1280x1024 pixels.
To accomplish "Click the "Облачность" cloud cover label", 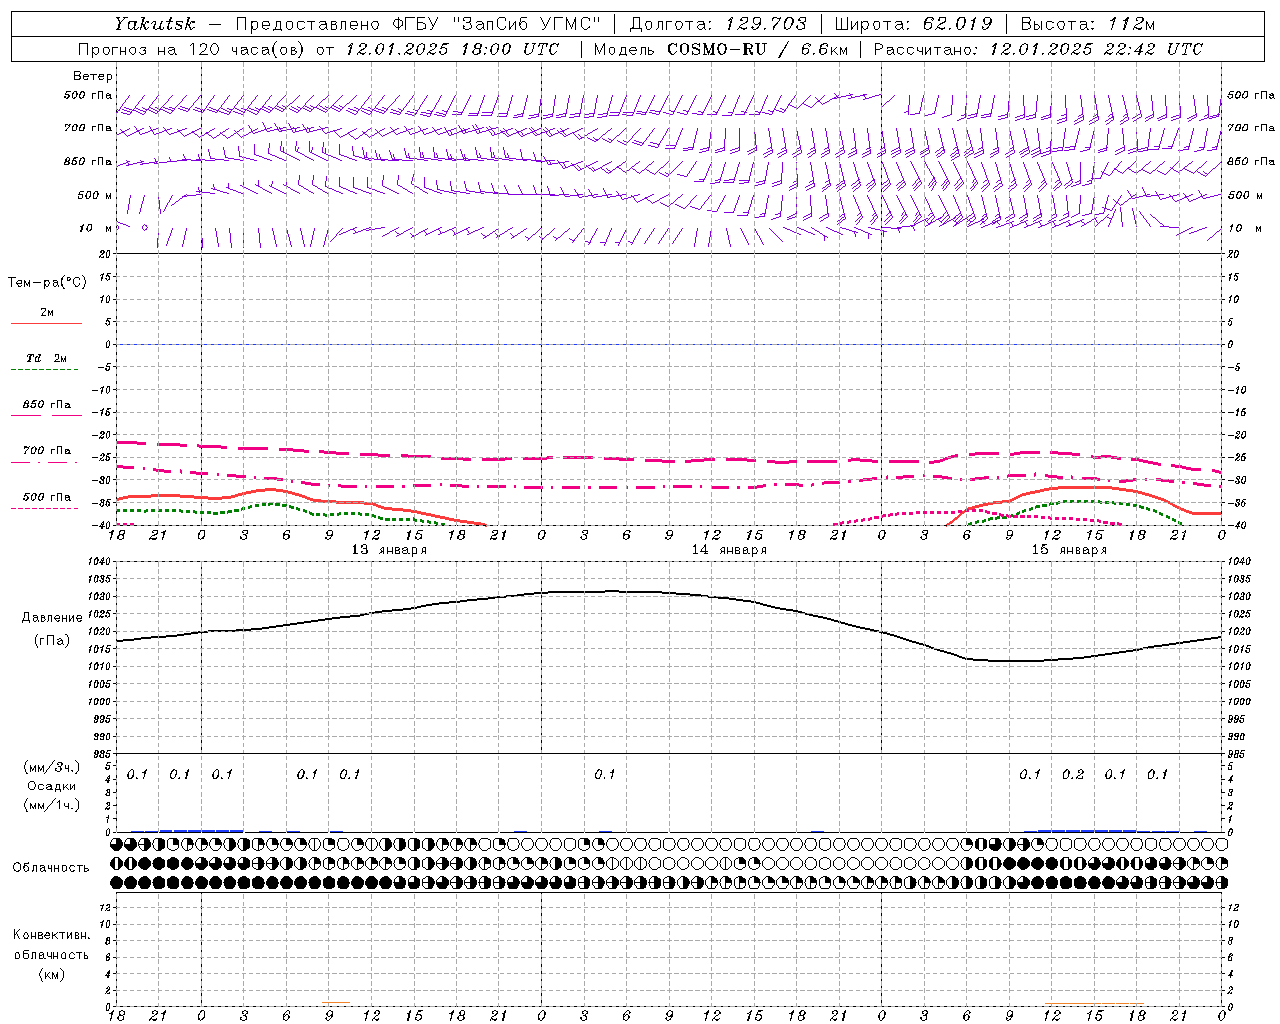I will click(51, 868).
